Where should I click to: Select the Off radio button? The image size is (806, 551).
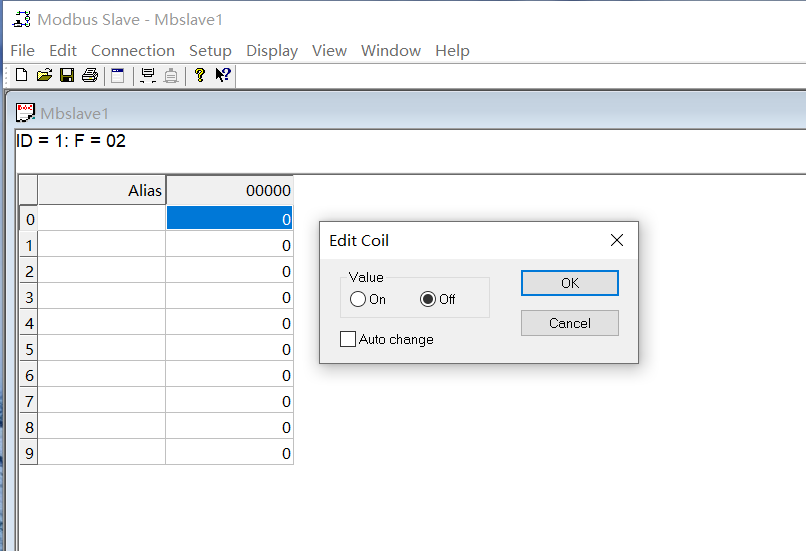click(x=428, y=299)
